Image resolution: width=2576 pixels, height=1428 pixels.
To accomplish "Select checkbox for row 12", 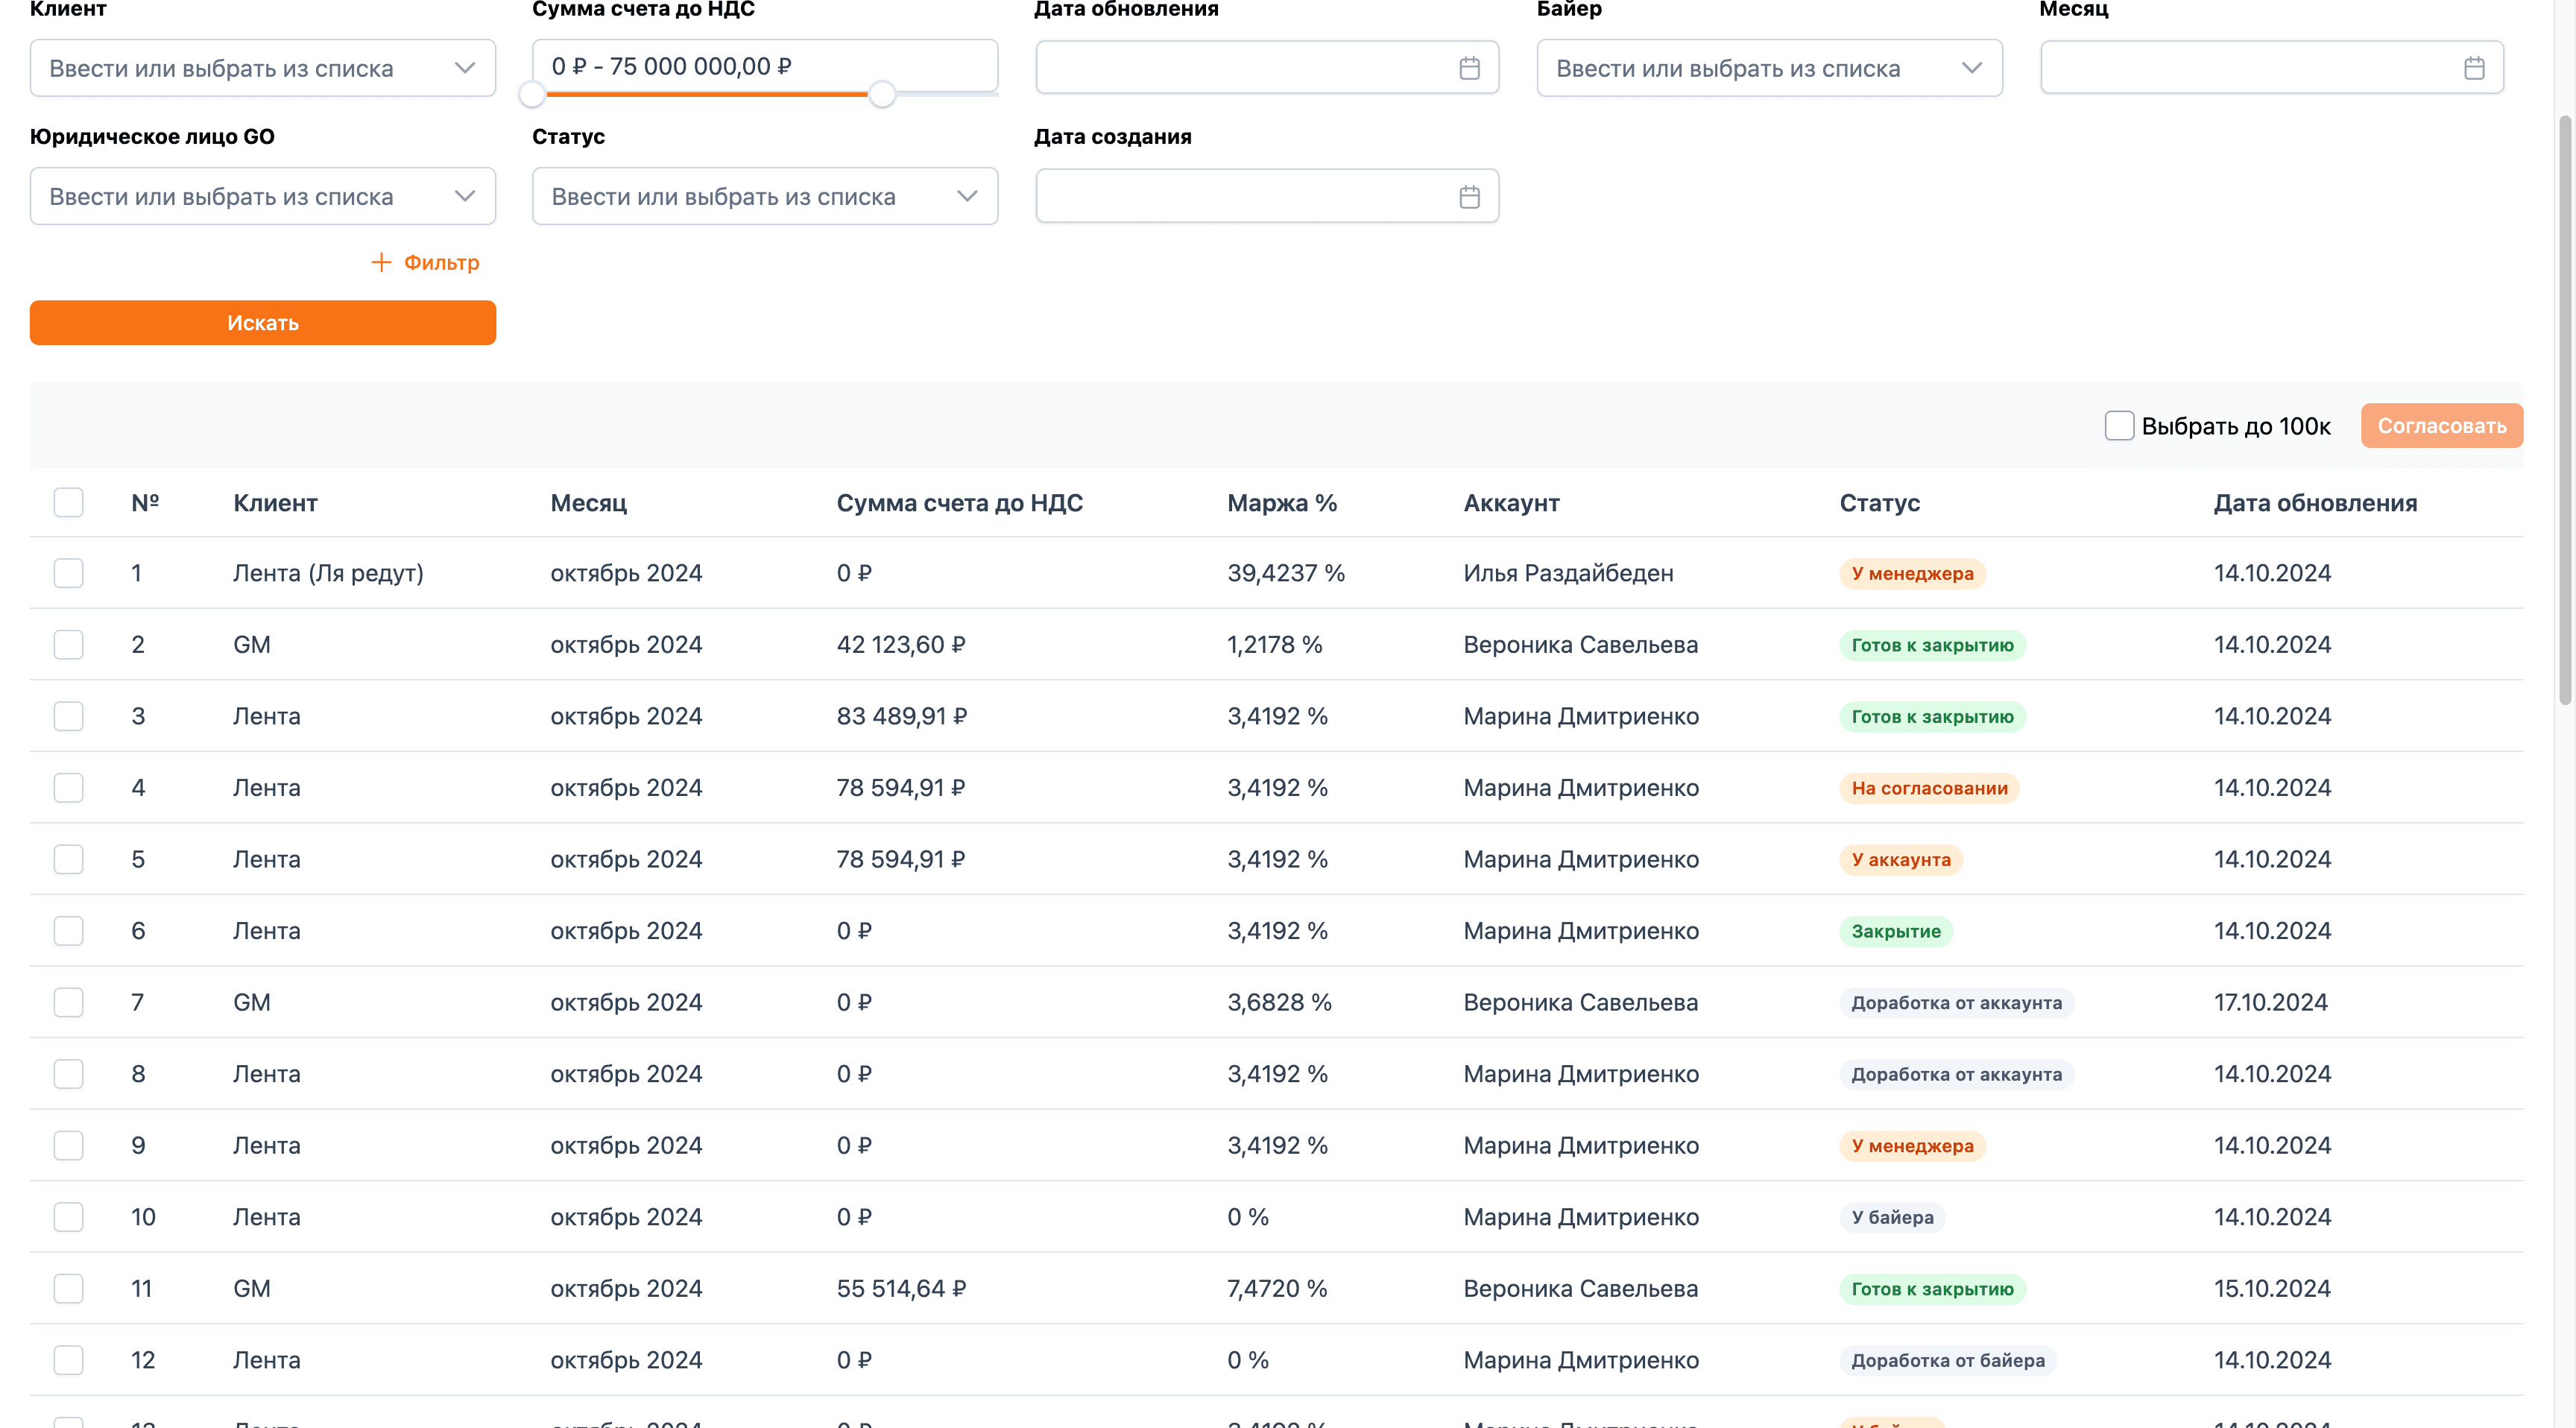I will pyautogui.click(x=68, y=1360).
